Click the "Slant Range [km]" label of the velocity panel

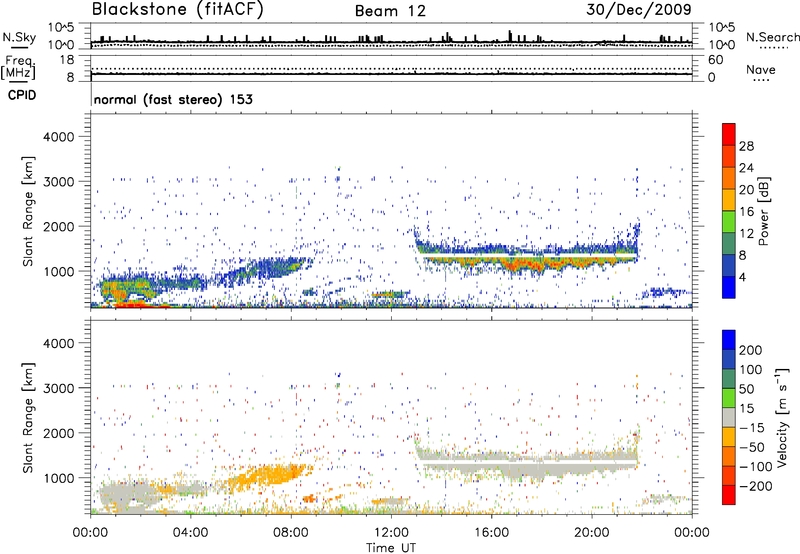click(x=28, y=417)
